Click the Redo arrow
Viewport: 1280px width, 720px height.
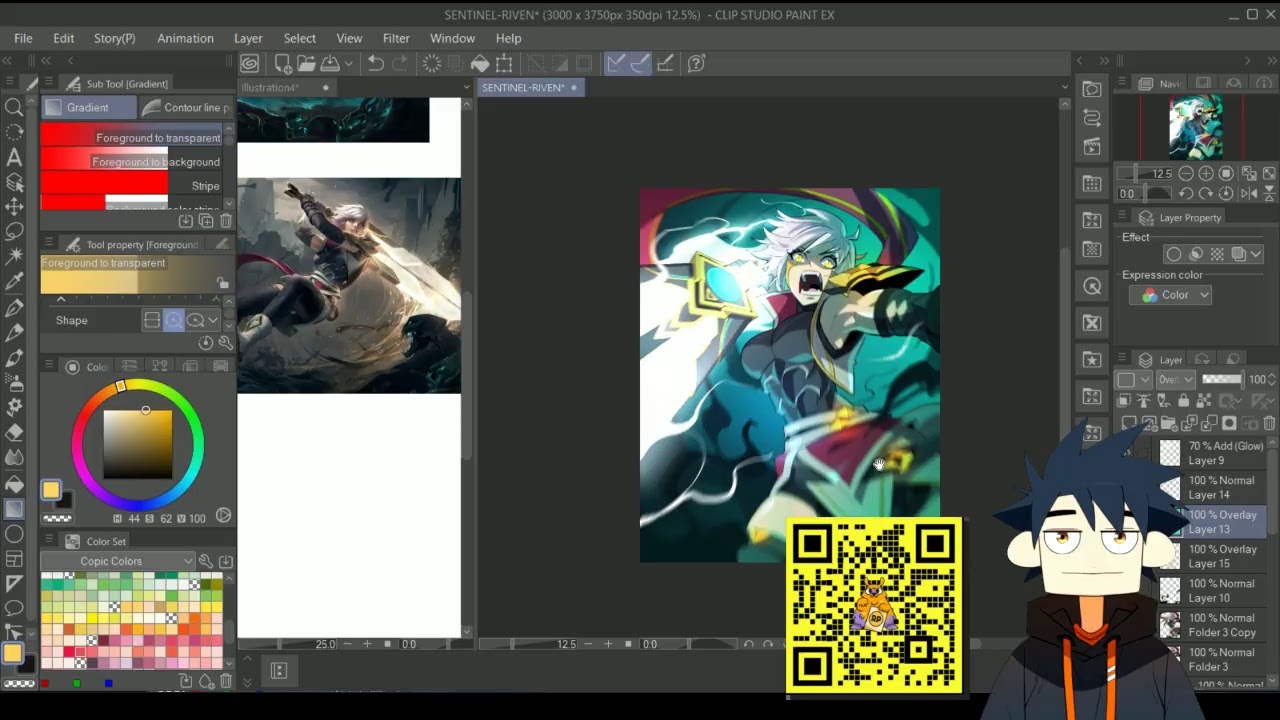400,63
